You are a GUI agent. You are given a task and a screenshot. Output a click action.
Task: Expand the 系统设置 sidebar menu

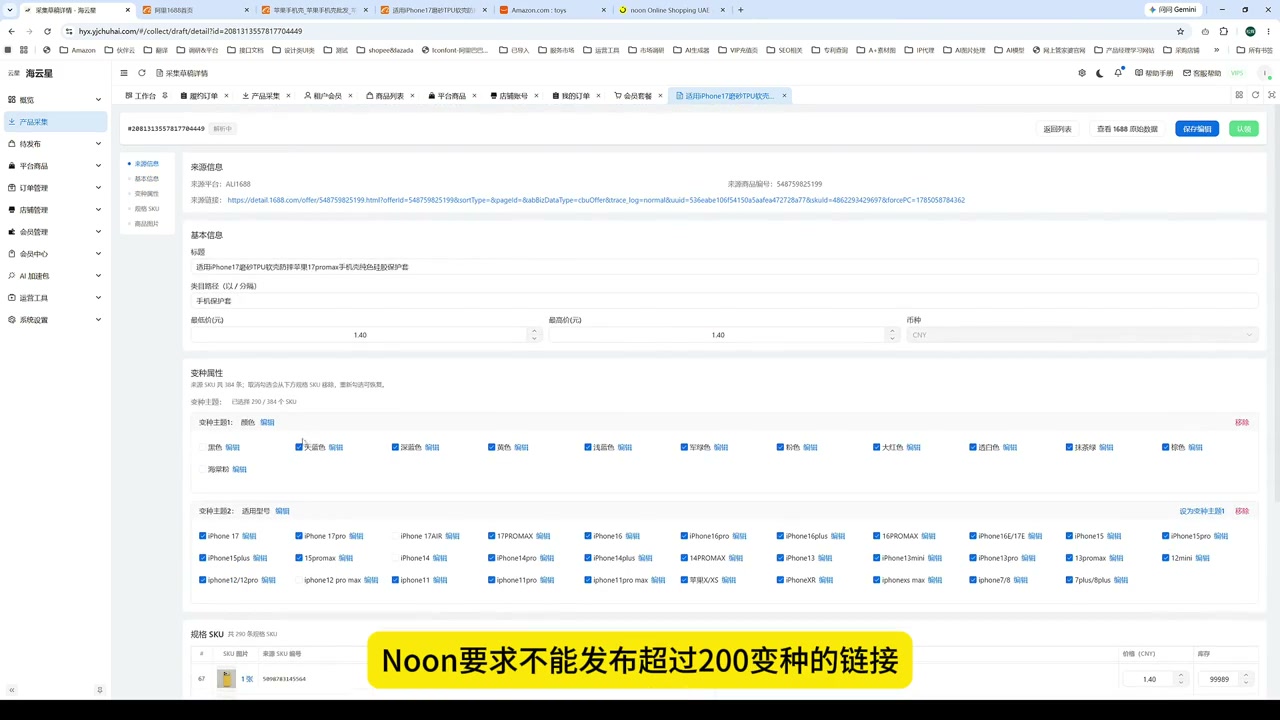click(x=54, y=320)
